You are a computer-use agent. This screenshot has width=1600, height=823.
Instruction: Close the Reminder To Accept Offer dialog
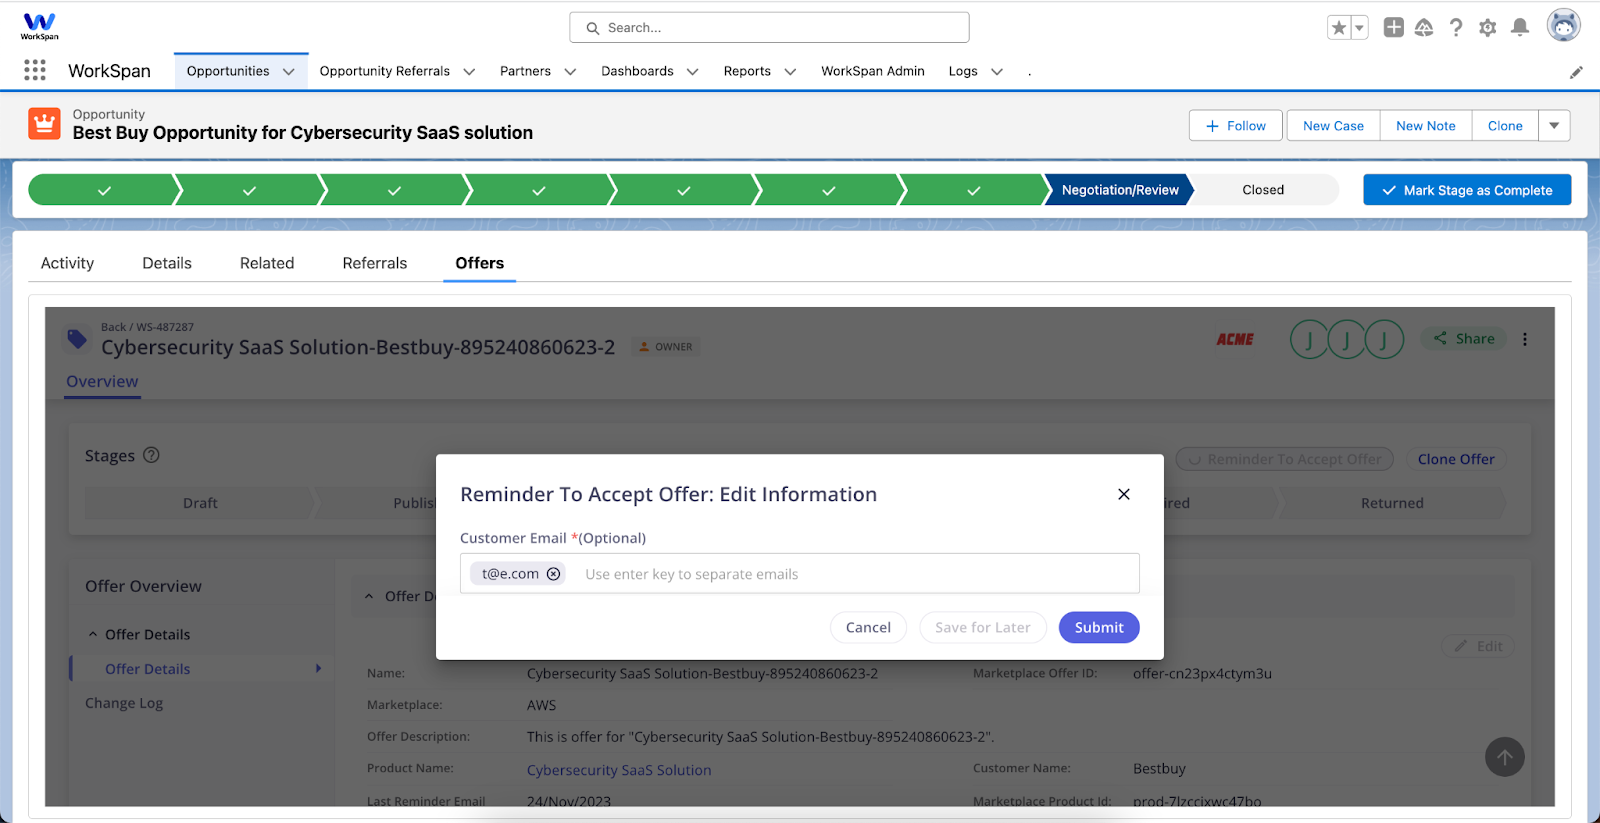click(1124, 494)
